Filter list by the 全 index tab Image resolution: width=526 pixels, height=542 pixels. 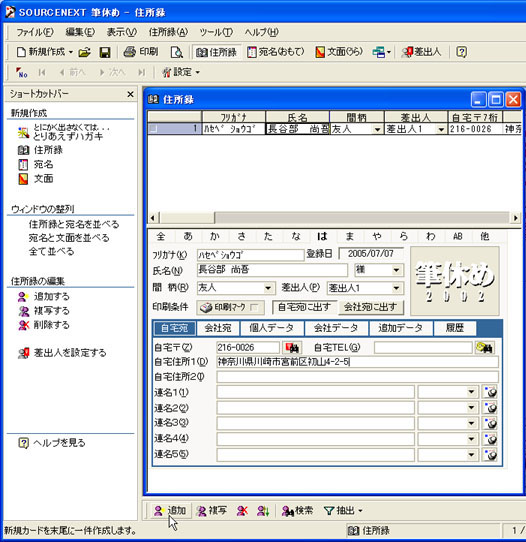tap(161, 236)
